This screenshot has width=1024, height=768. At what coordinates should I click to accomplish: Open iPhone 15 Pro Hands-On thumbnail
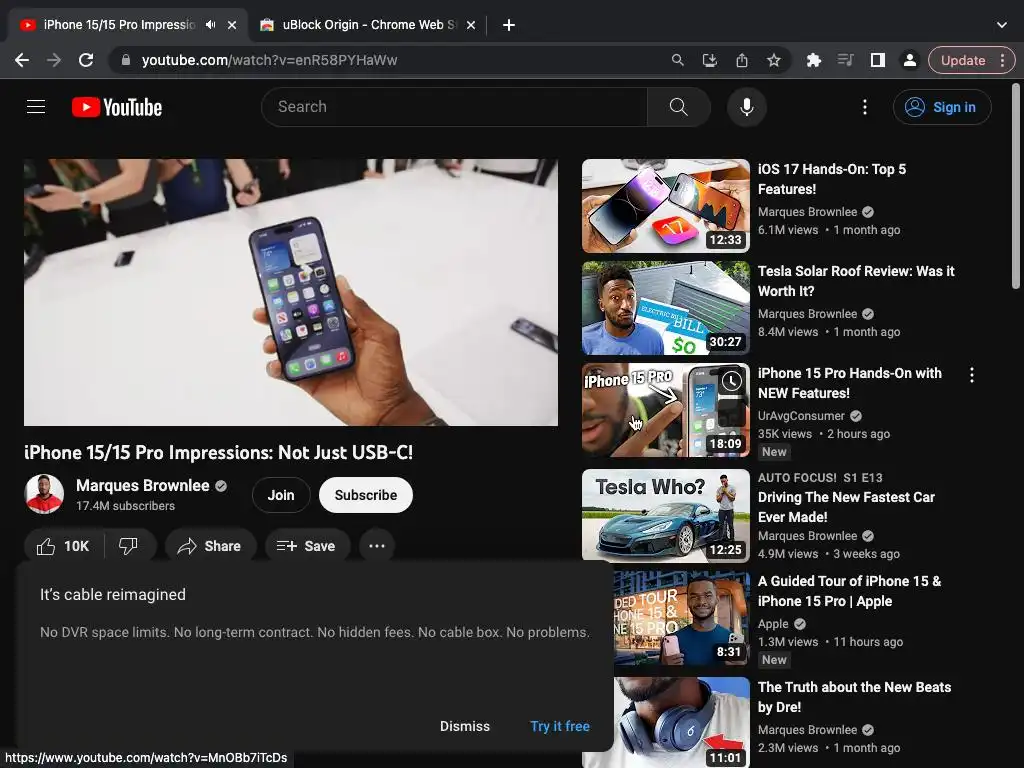coord(665,409)
